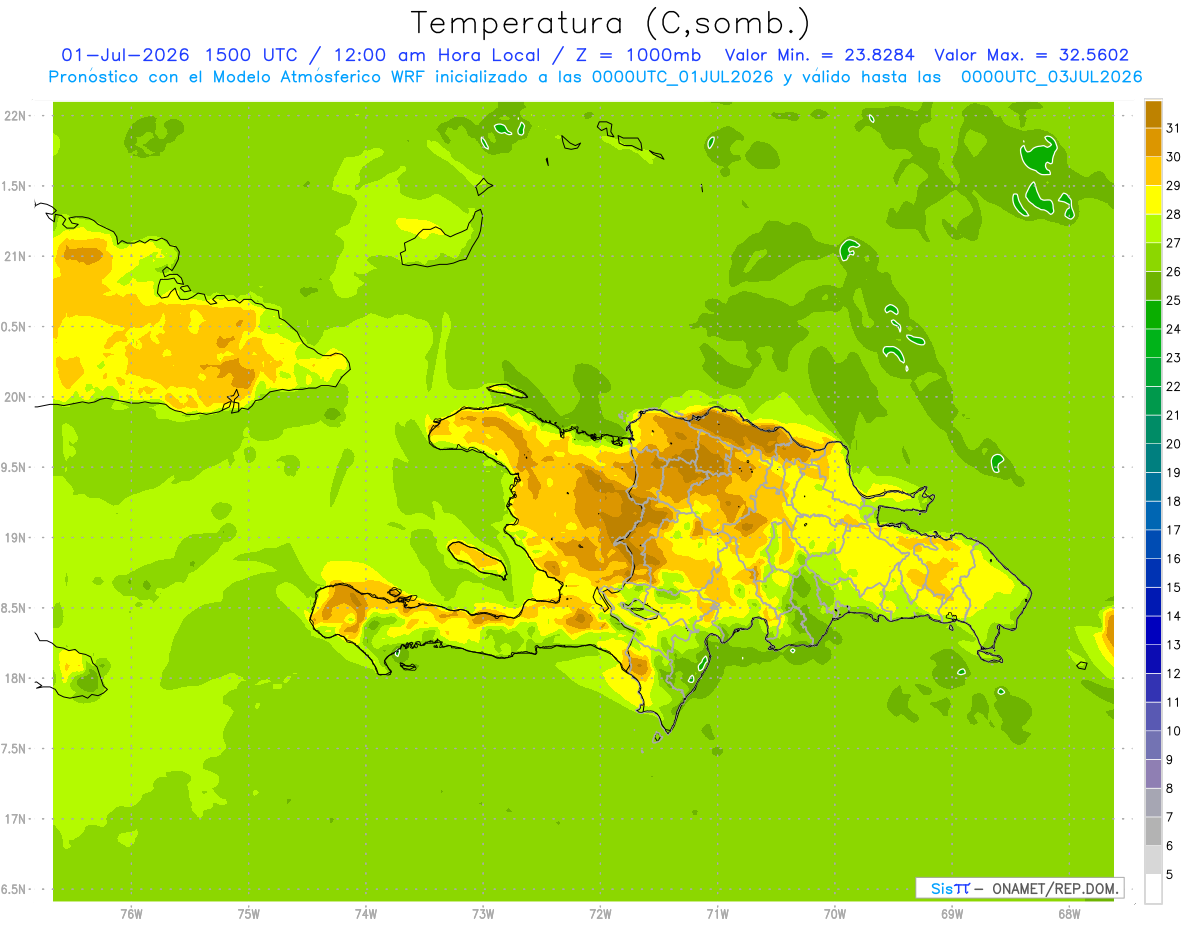Select the legend swatch between 27 and 28
The height and width of the screenshot is (927, 1200).
[x=1153, y=228]
